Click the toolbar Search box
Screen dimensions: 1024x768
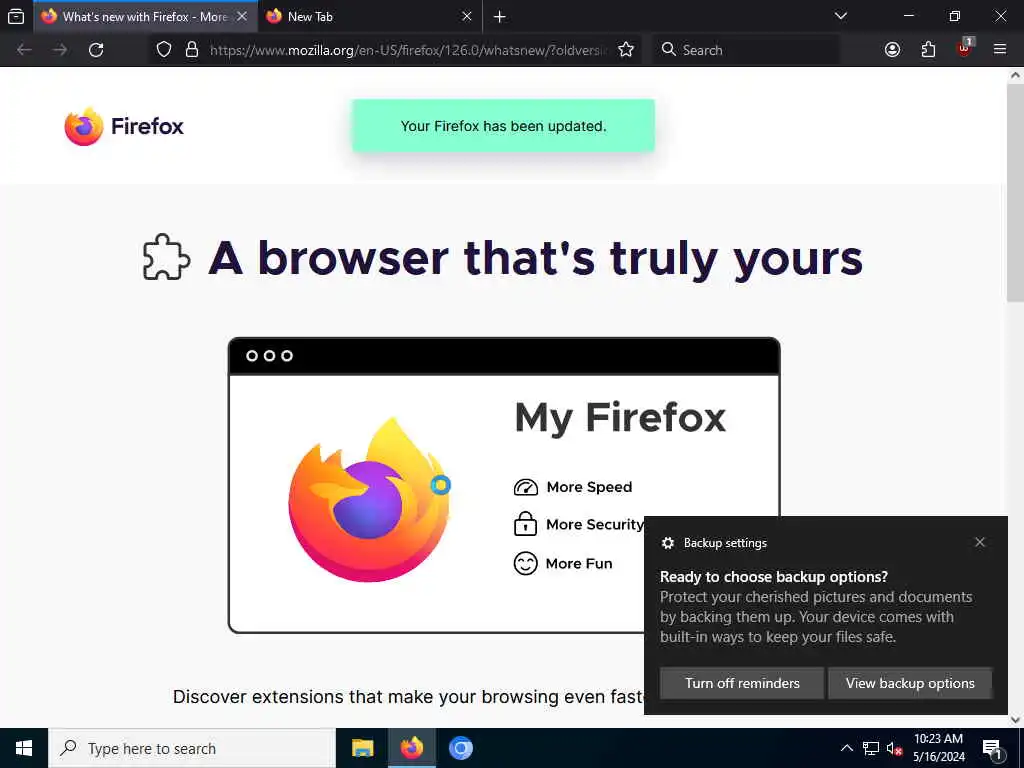pos(746,50)
